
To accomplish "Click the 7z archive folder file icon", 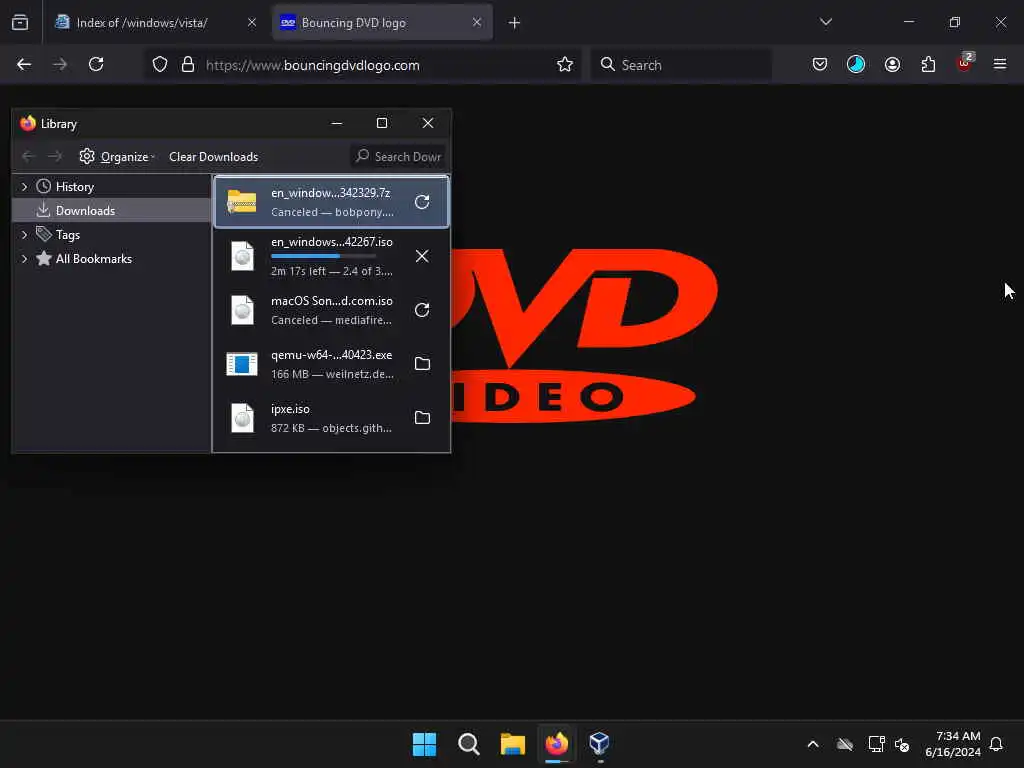I will pyautogui.click(x=242, y=202).
